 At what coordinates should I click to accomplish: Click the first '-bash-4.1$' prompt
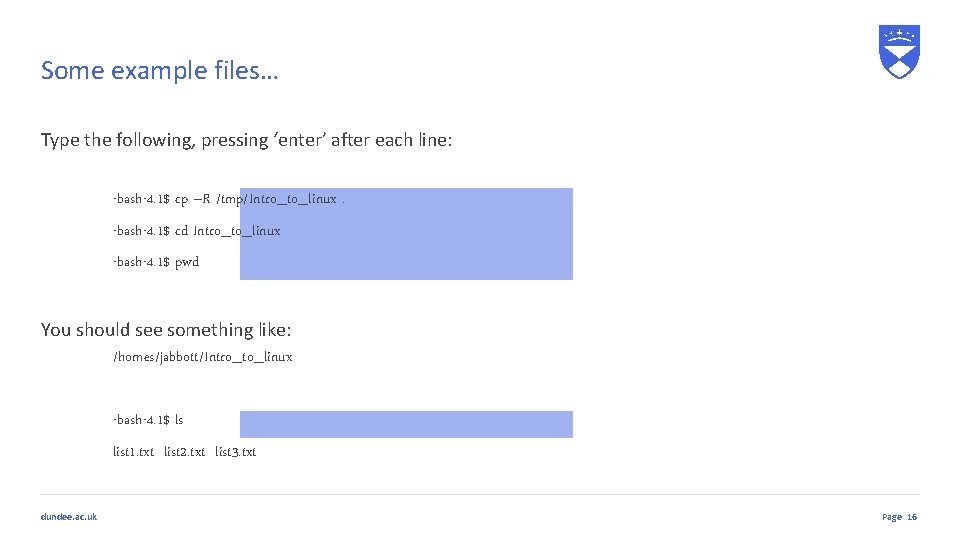(x=141, y=199)
